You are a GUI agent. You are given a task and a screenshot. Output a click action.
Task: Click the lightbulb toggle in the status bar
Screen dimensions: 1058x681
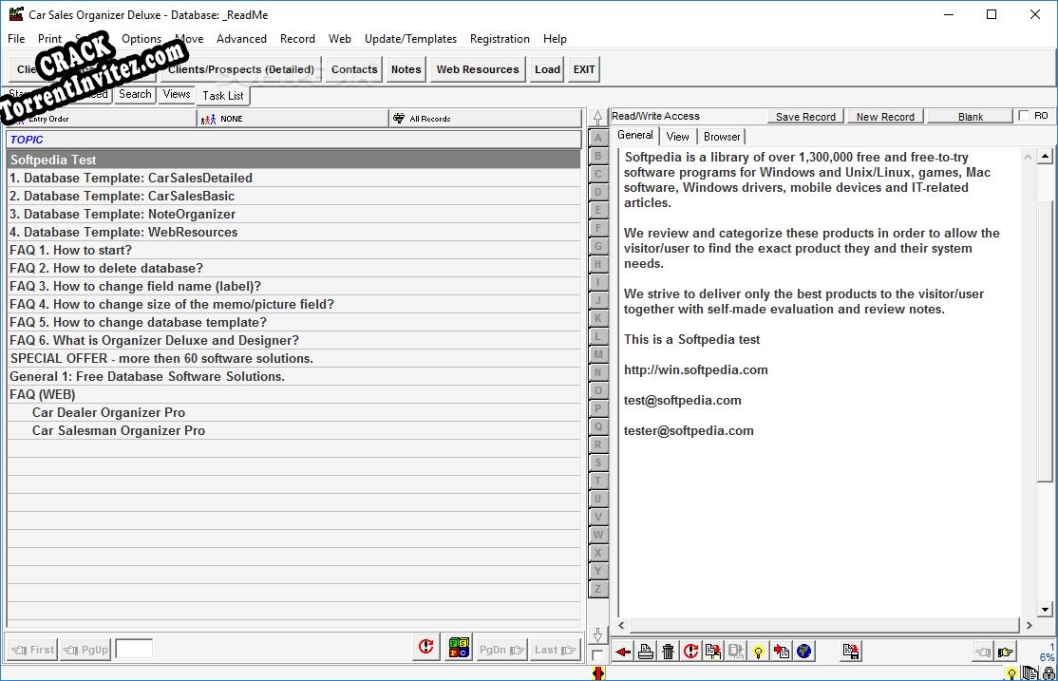1012,673
